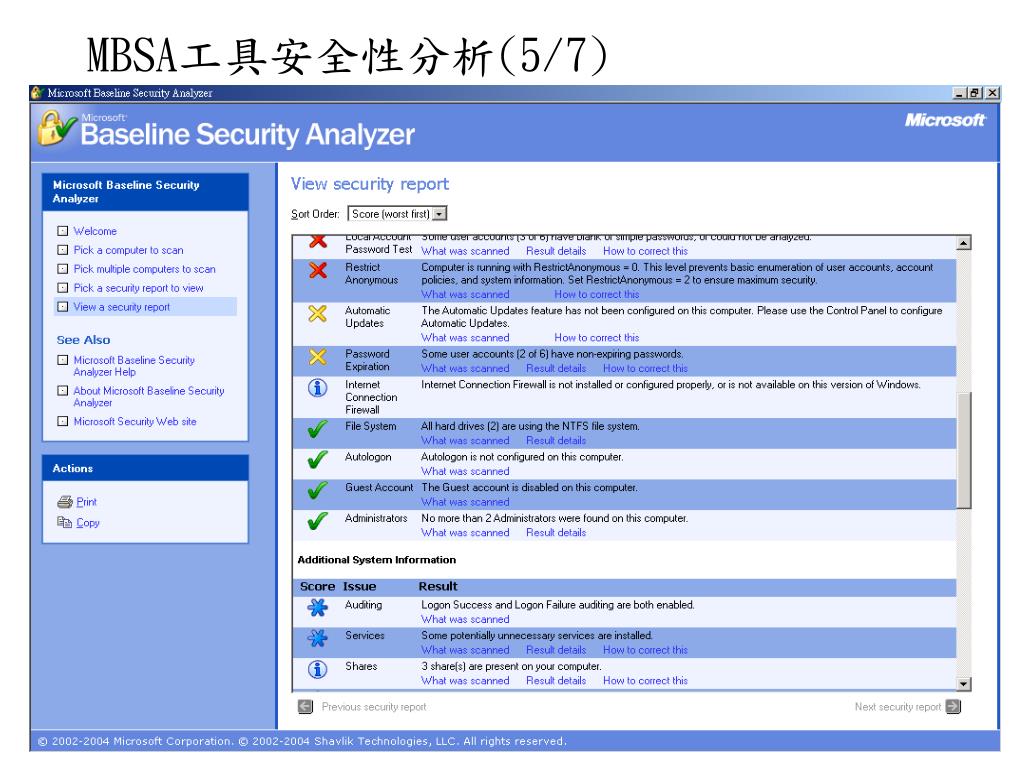Viewport: 1024px width, 768px height.
Task: Click the title bar application icon
Action: (37, 93)
